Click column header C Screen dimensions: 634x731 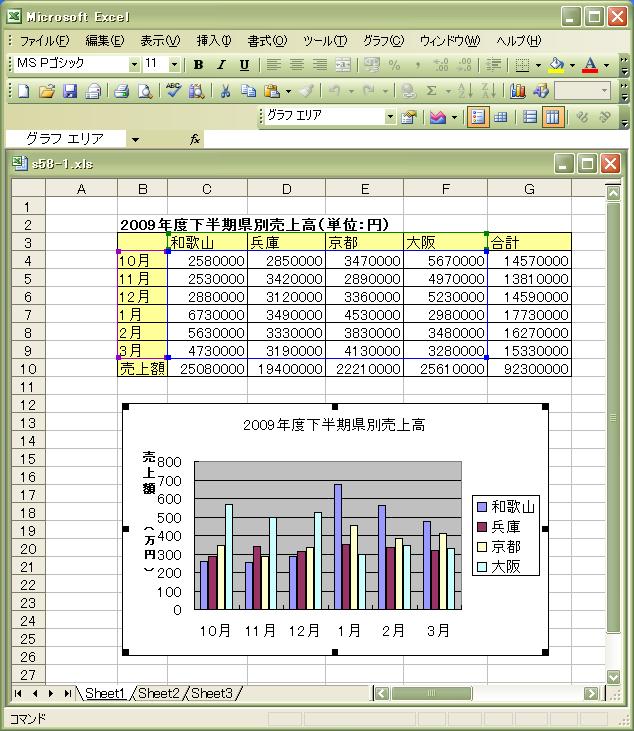coord(207,189)
